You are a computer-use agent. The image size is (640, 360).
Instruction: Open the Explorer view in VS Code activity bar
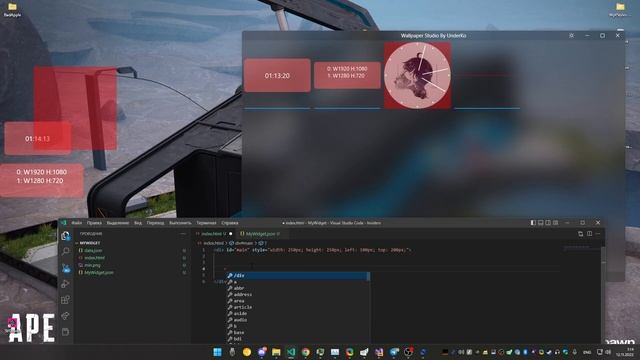pyautogui.click(x=65, y=236)
